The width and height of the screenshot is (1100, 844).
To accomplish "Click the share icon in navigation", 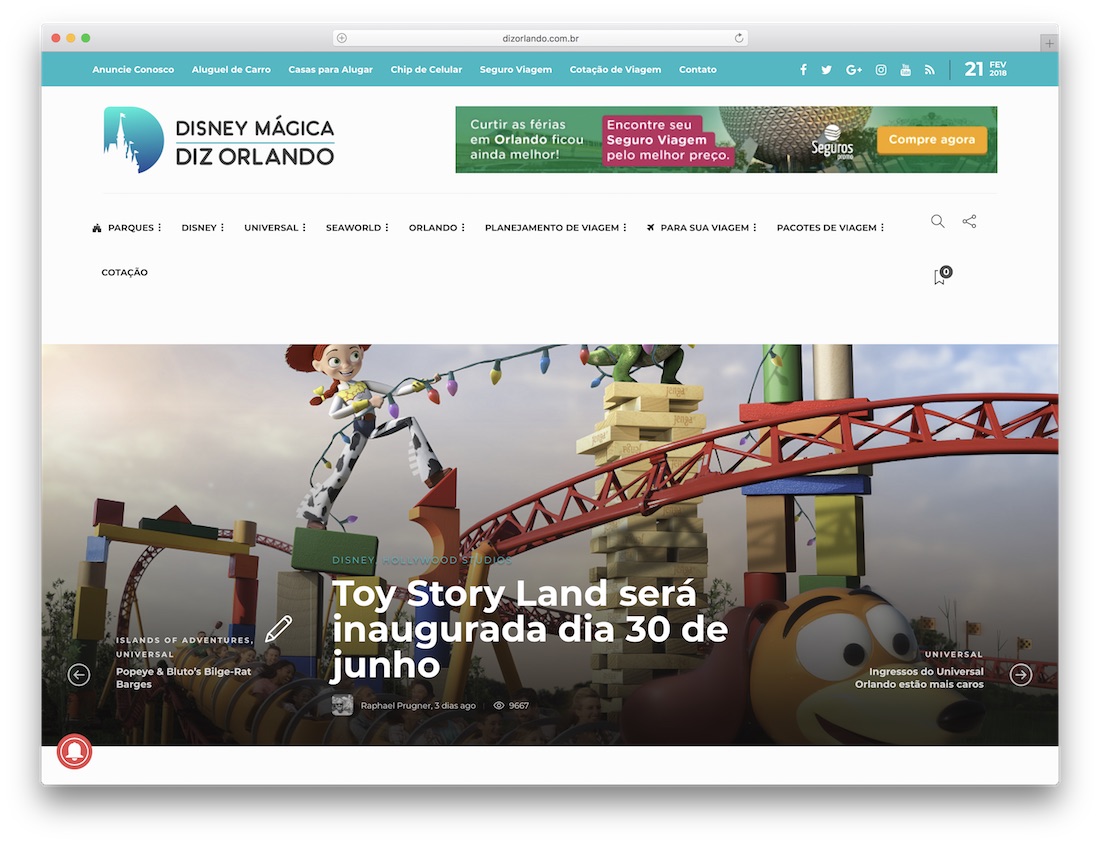I will (970, 221).
